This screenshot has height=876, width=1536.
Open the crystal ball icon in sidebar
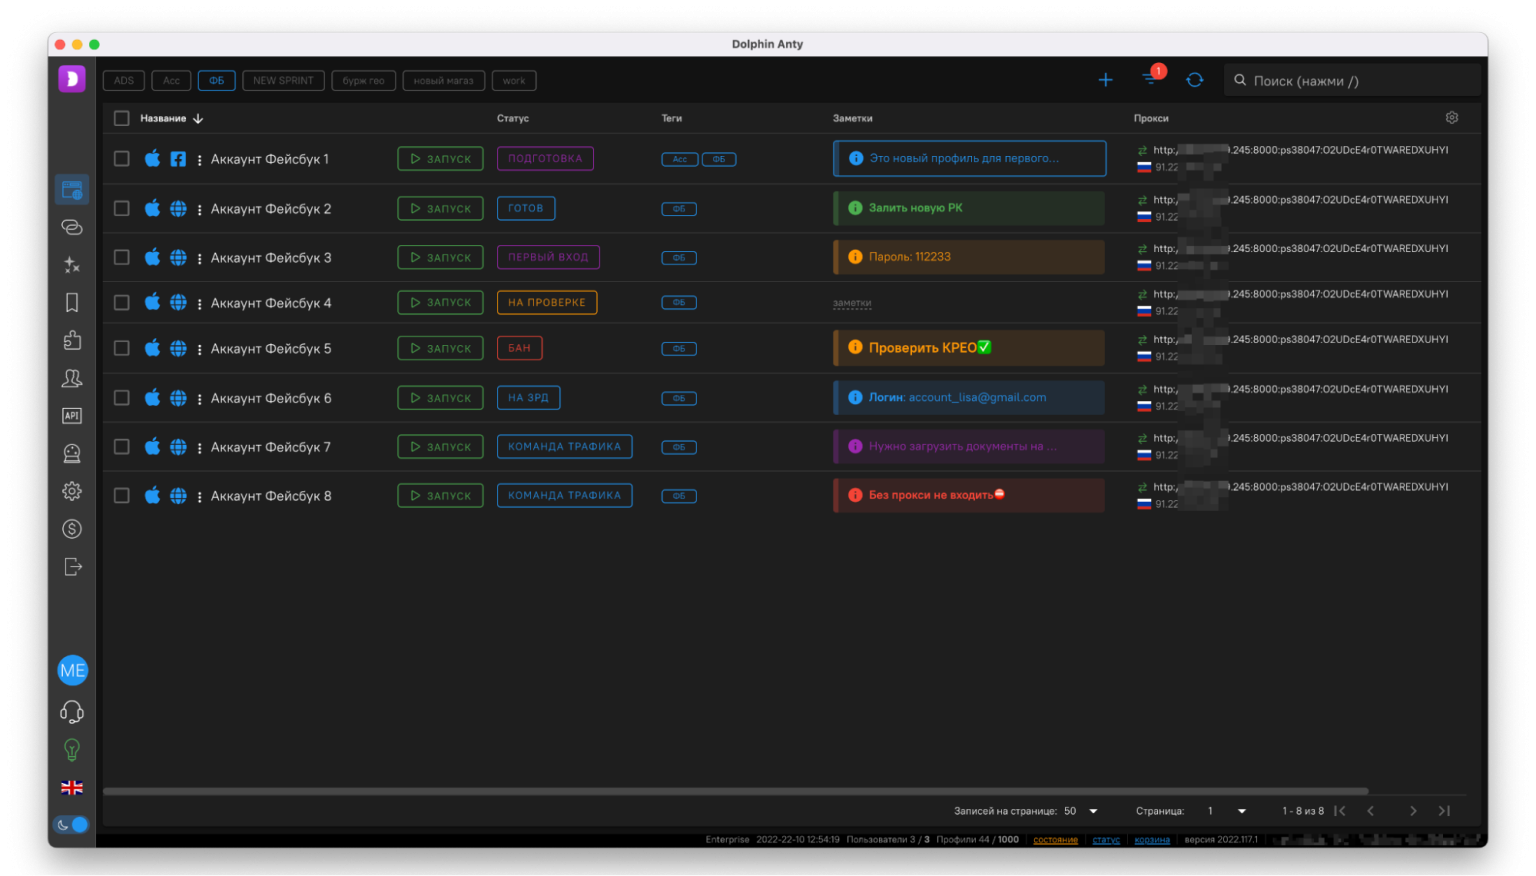pos(72,453)
